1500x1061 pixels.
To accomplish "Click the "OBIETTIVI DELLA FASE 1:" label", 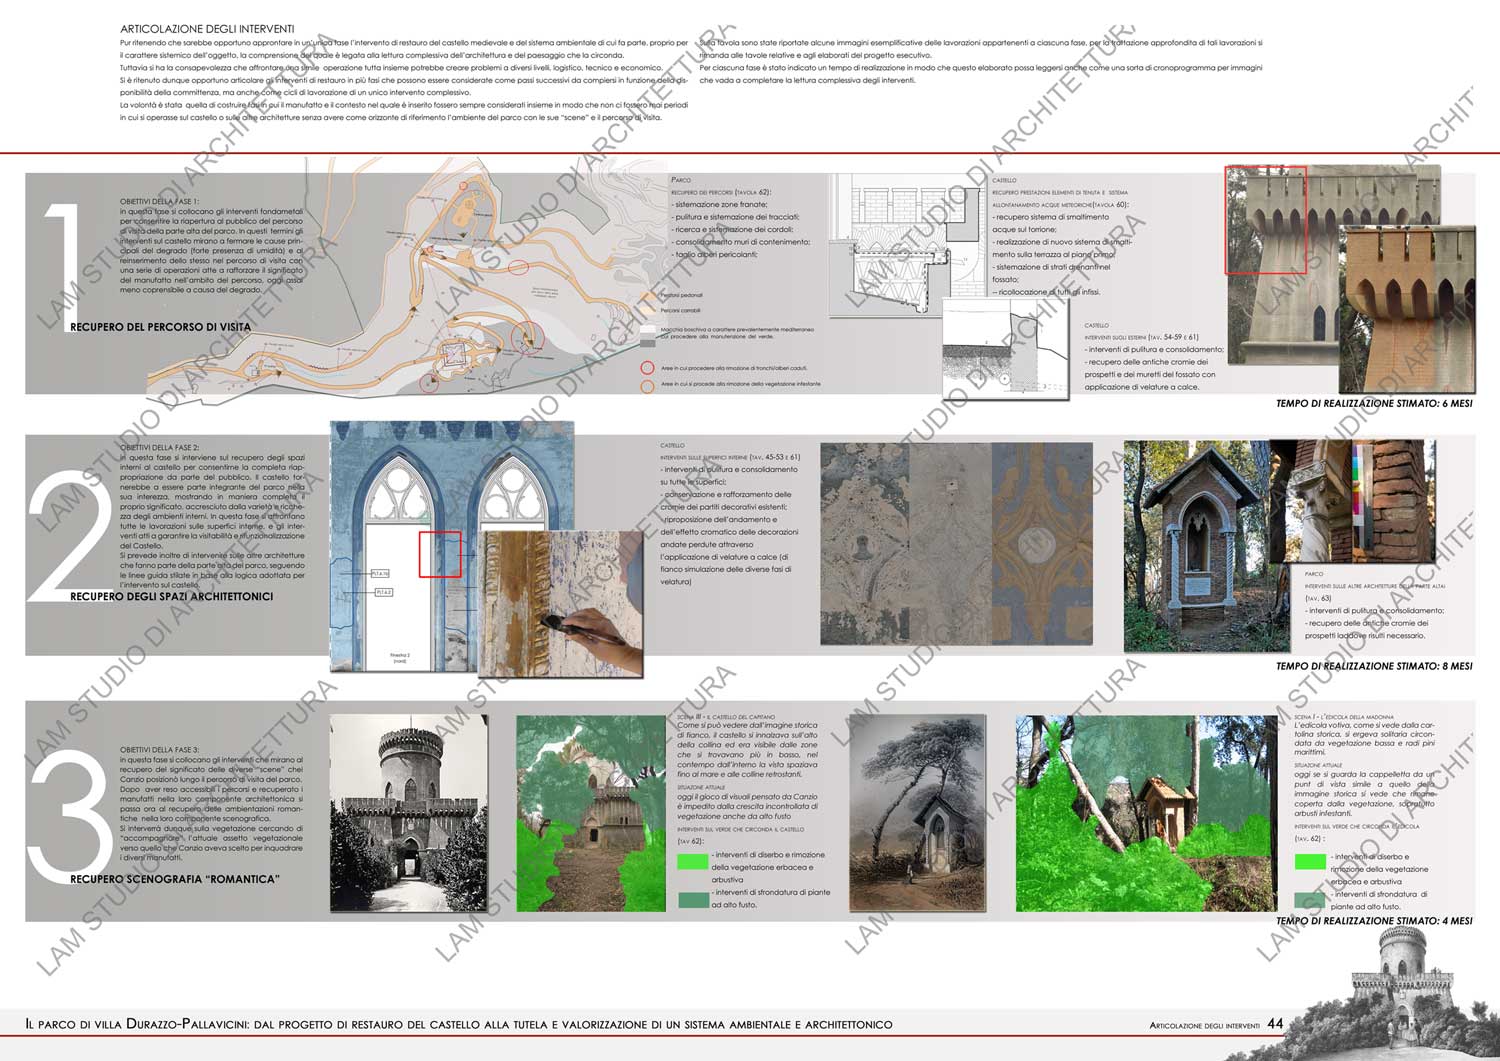I will [159, 201].
